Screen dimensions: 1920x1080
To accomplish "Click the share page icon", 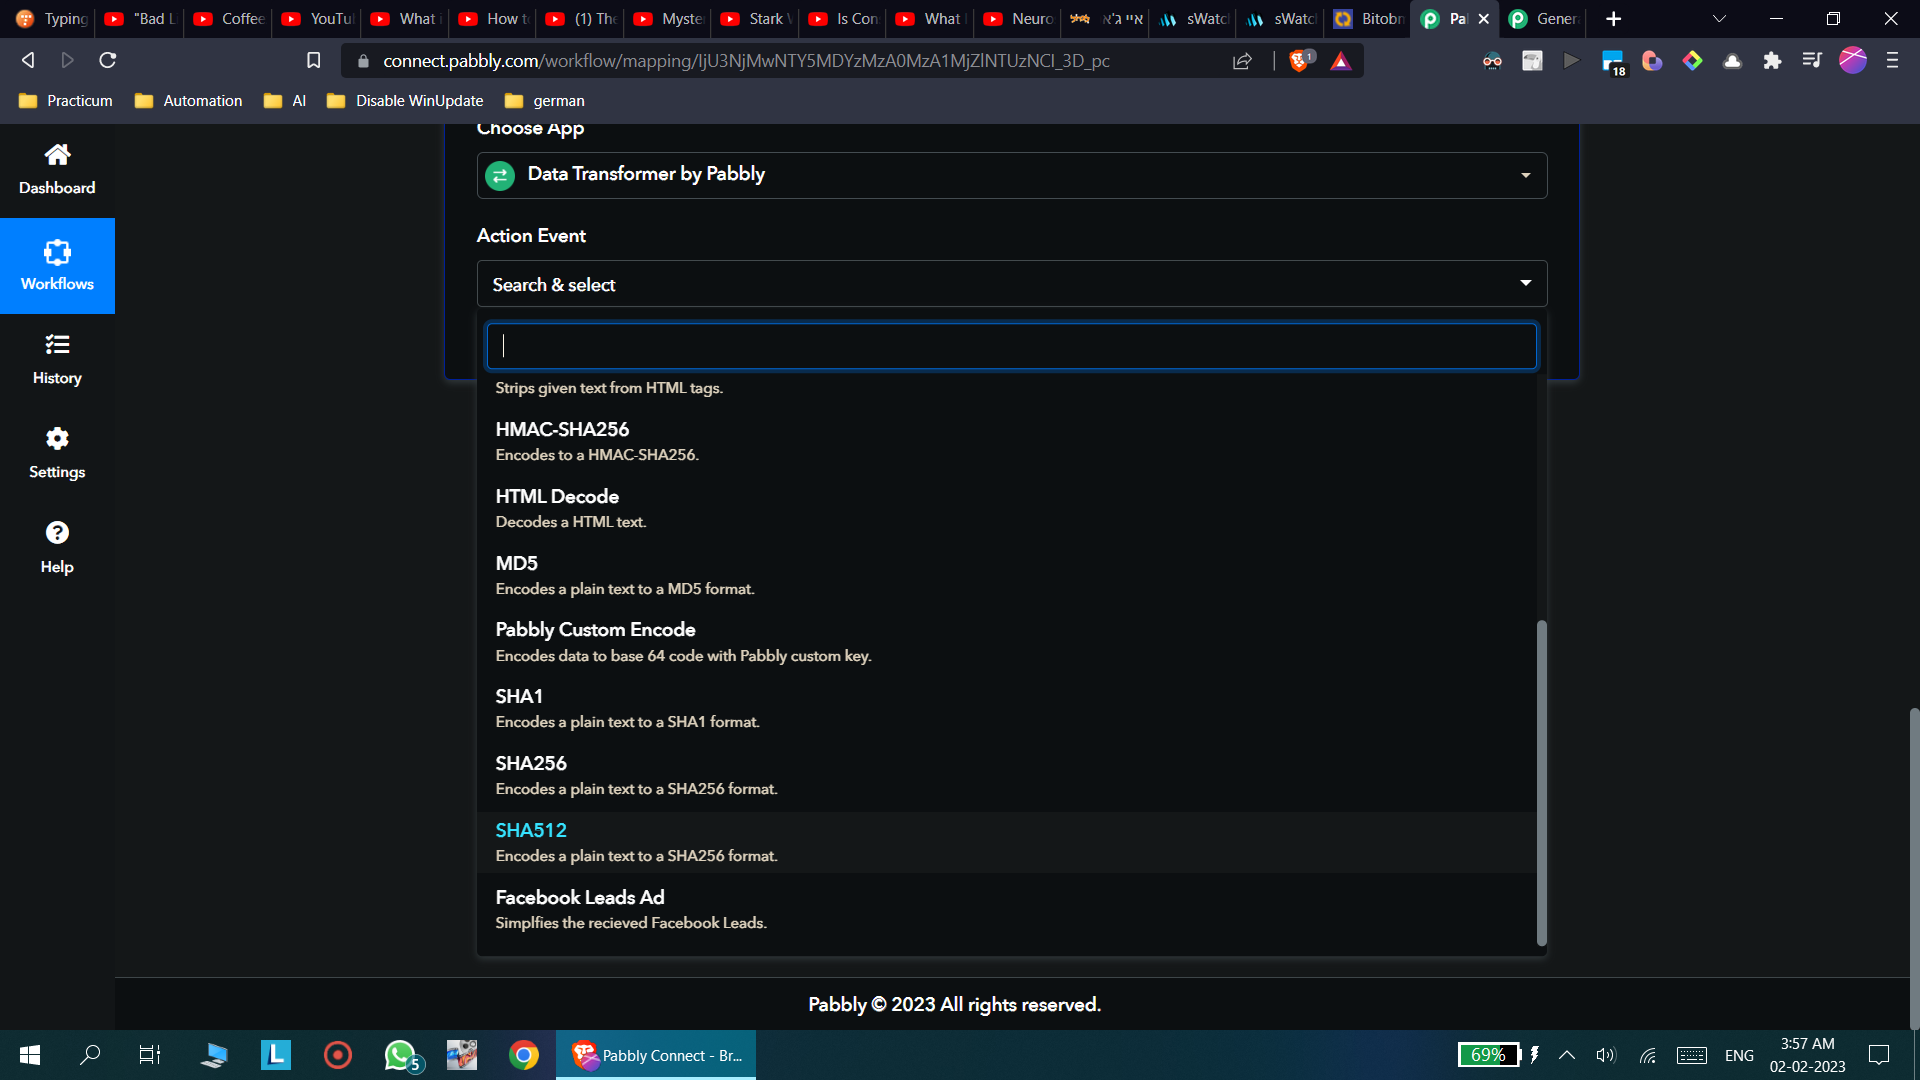I will pyautogui.click(x=1242, y=61).
